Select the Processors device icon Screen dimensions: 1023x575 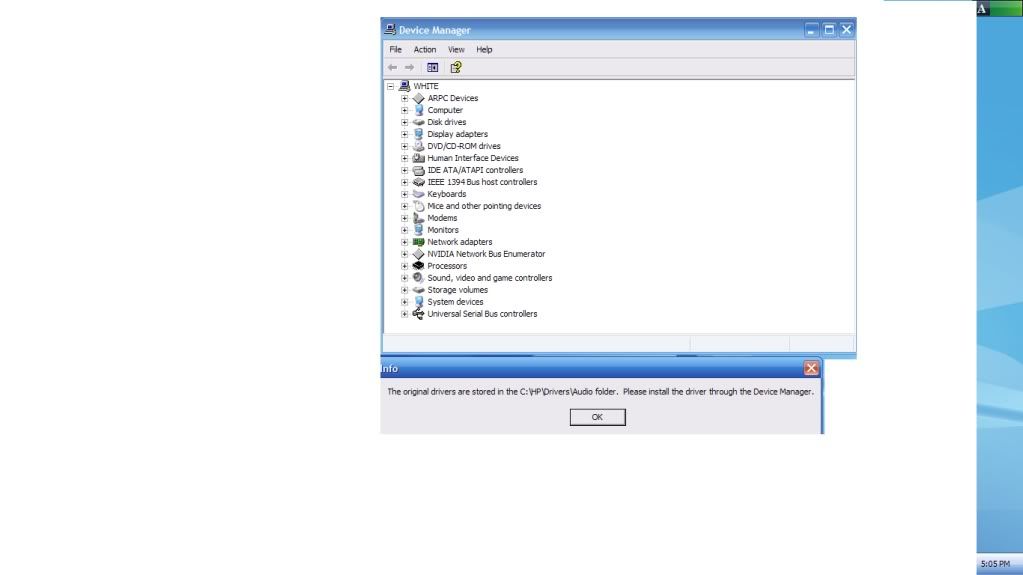coord(419,266)
